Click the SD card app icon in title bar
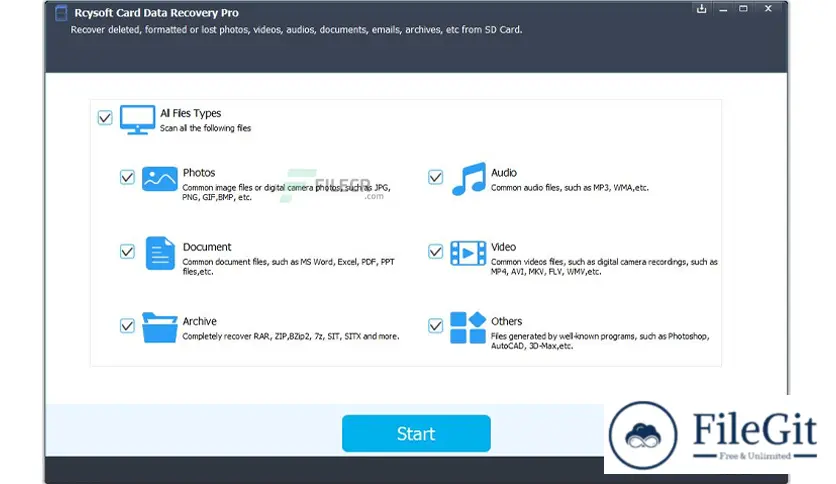Screen dimensions: 836x484 (61, 13)
